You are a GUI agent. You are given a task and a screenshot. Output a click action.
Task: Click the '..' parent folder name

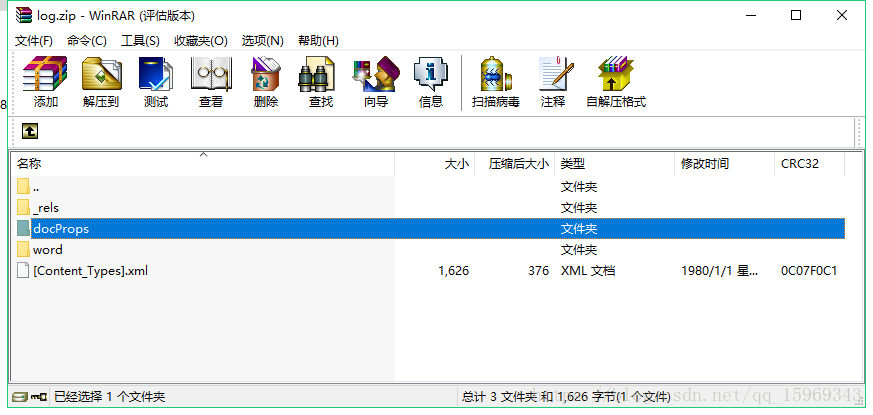pos(36,188)
